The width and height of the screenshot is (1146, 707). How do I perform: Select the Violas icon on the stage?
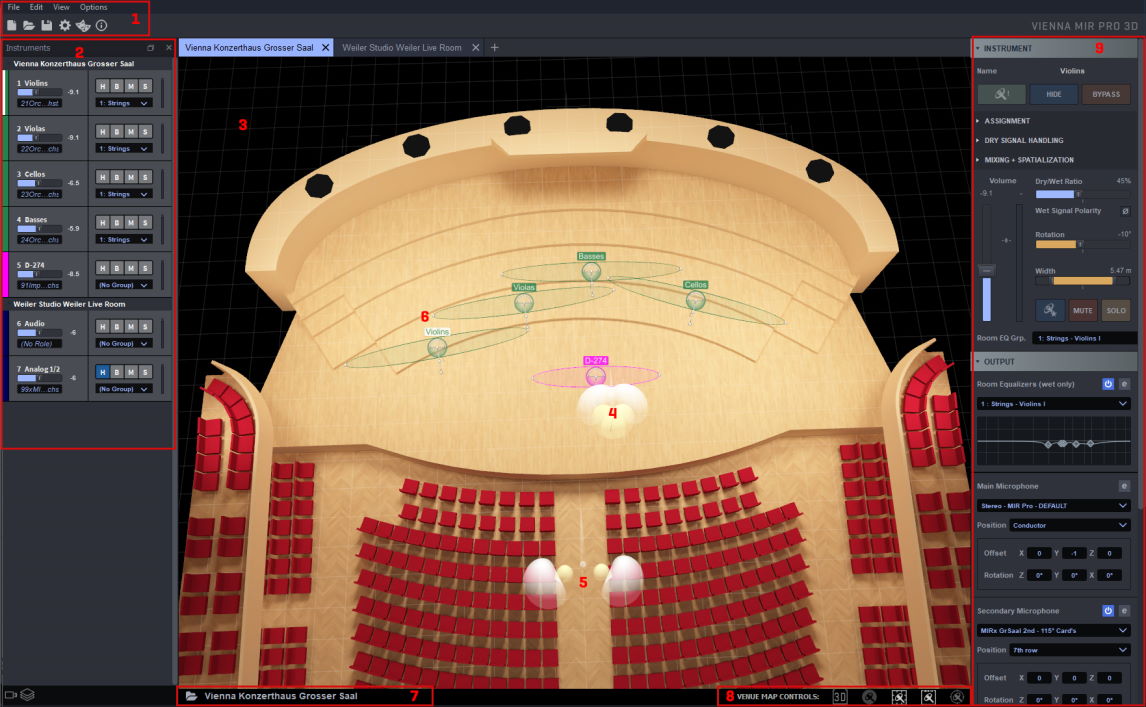[x=524, y=303]
